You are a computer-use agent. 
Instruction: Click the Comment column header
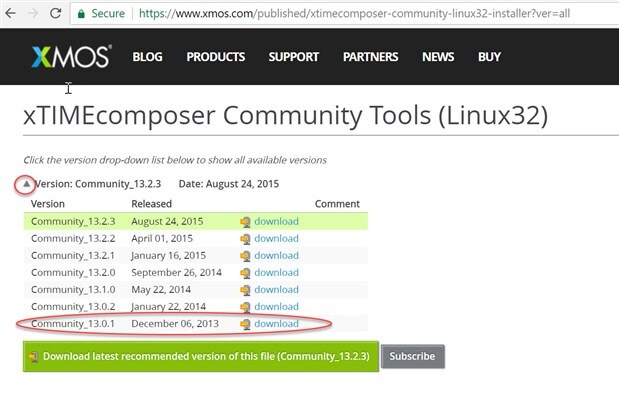click(x=337, y=204)
